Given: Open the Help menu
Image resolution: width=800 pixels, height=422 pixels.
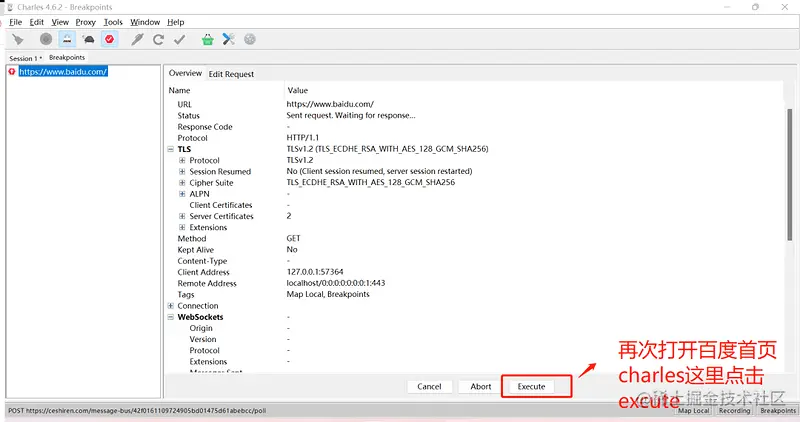Looking at the screenshot, I should (176, 22).
